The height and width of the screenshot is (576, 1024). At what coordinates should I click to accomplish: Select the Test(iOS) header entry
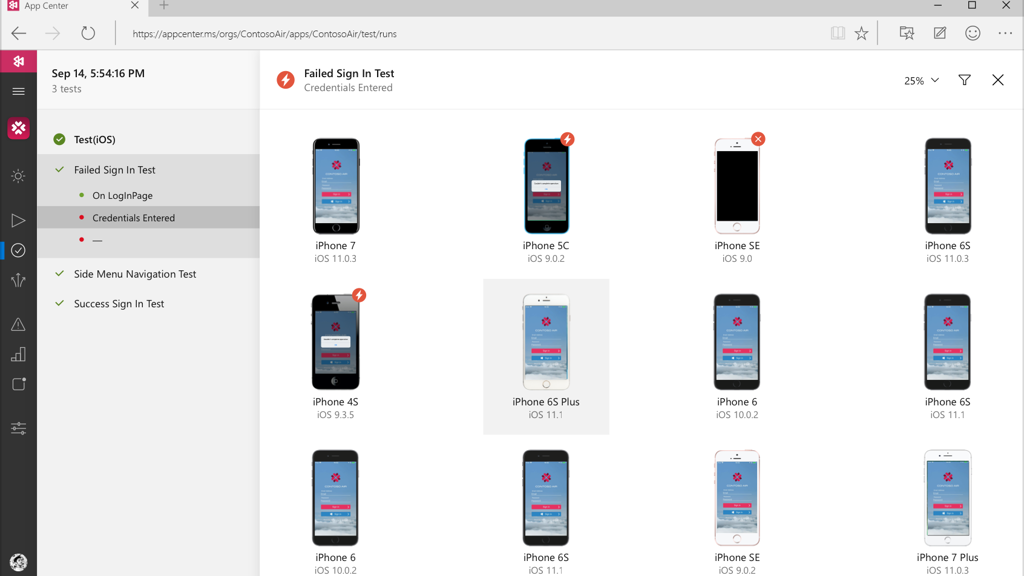94,140
